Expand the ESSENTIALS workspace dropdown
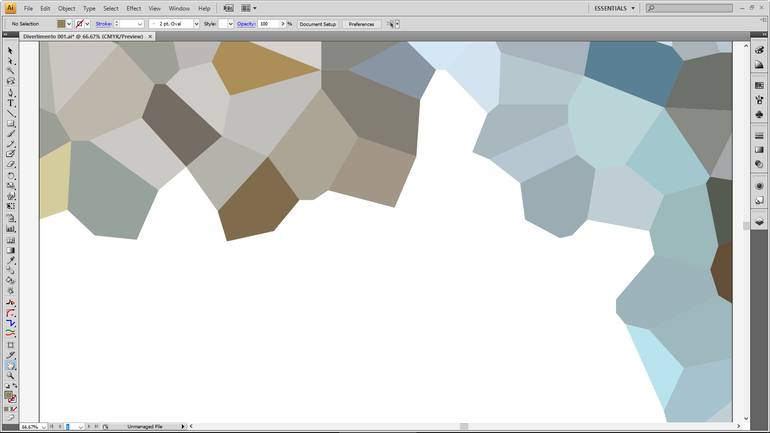Image resolution: width=770 pixels, height=433 pixels. (614, 8)
